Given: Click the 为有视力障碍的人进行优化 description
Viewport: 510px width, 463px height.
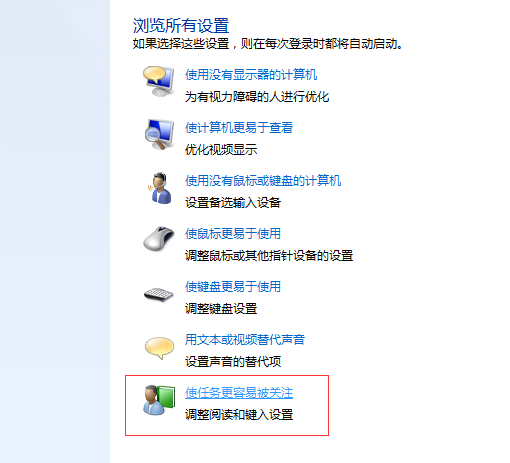Looking at the screenshot, I should (x=257, y=97).
